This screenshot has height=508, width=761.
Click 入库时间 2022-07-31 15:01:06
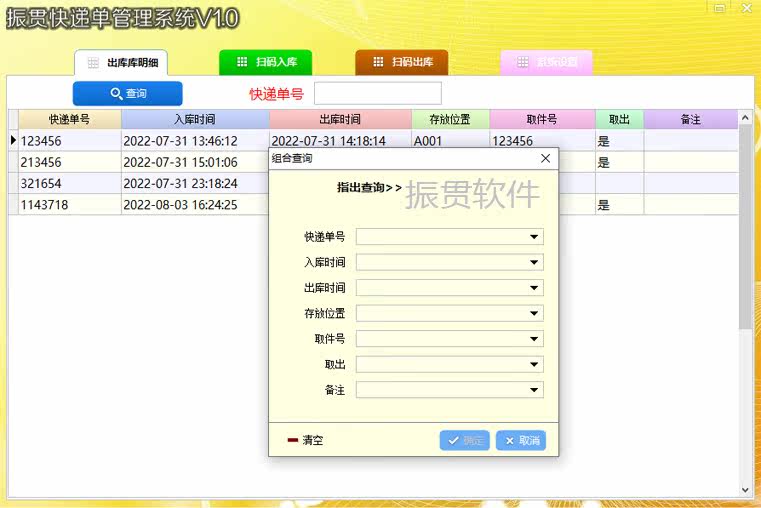click(x=195, y=162)
